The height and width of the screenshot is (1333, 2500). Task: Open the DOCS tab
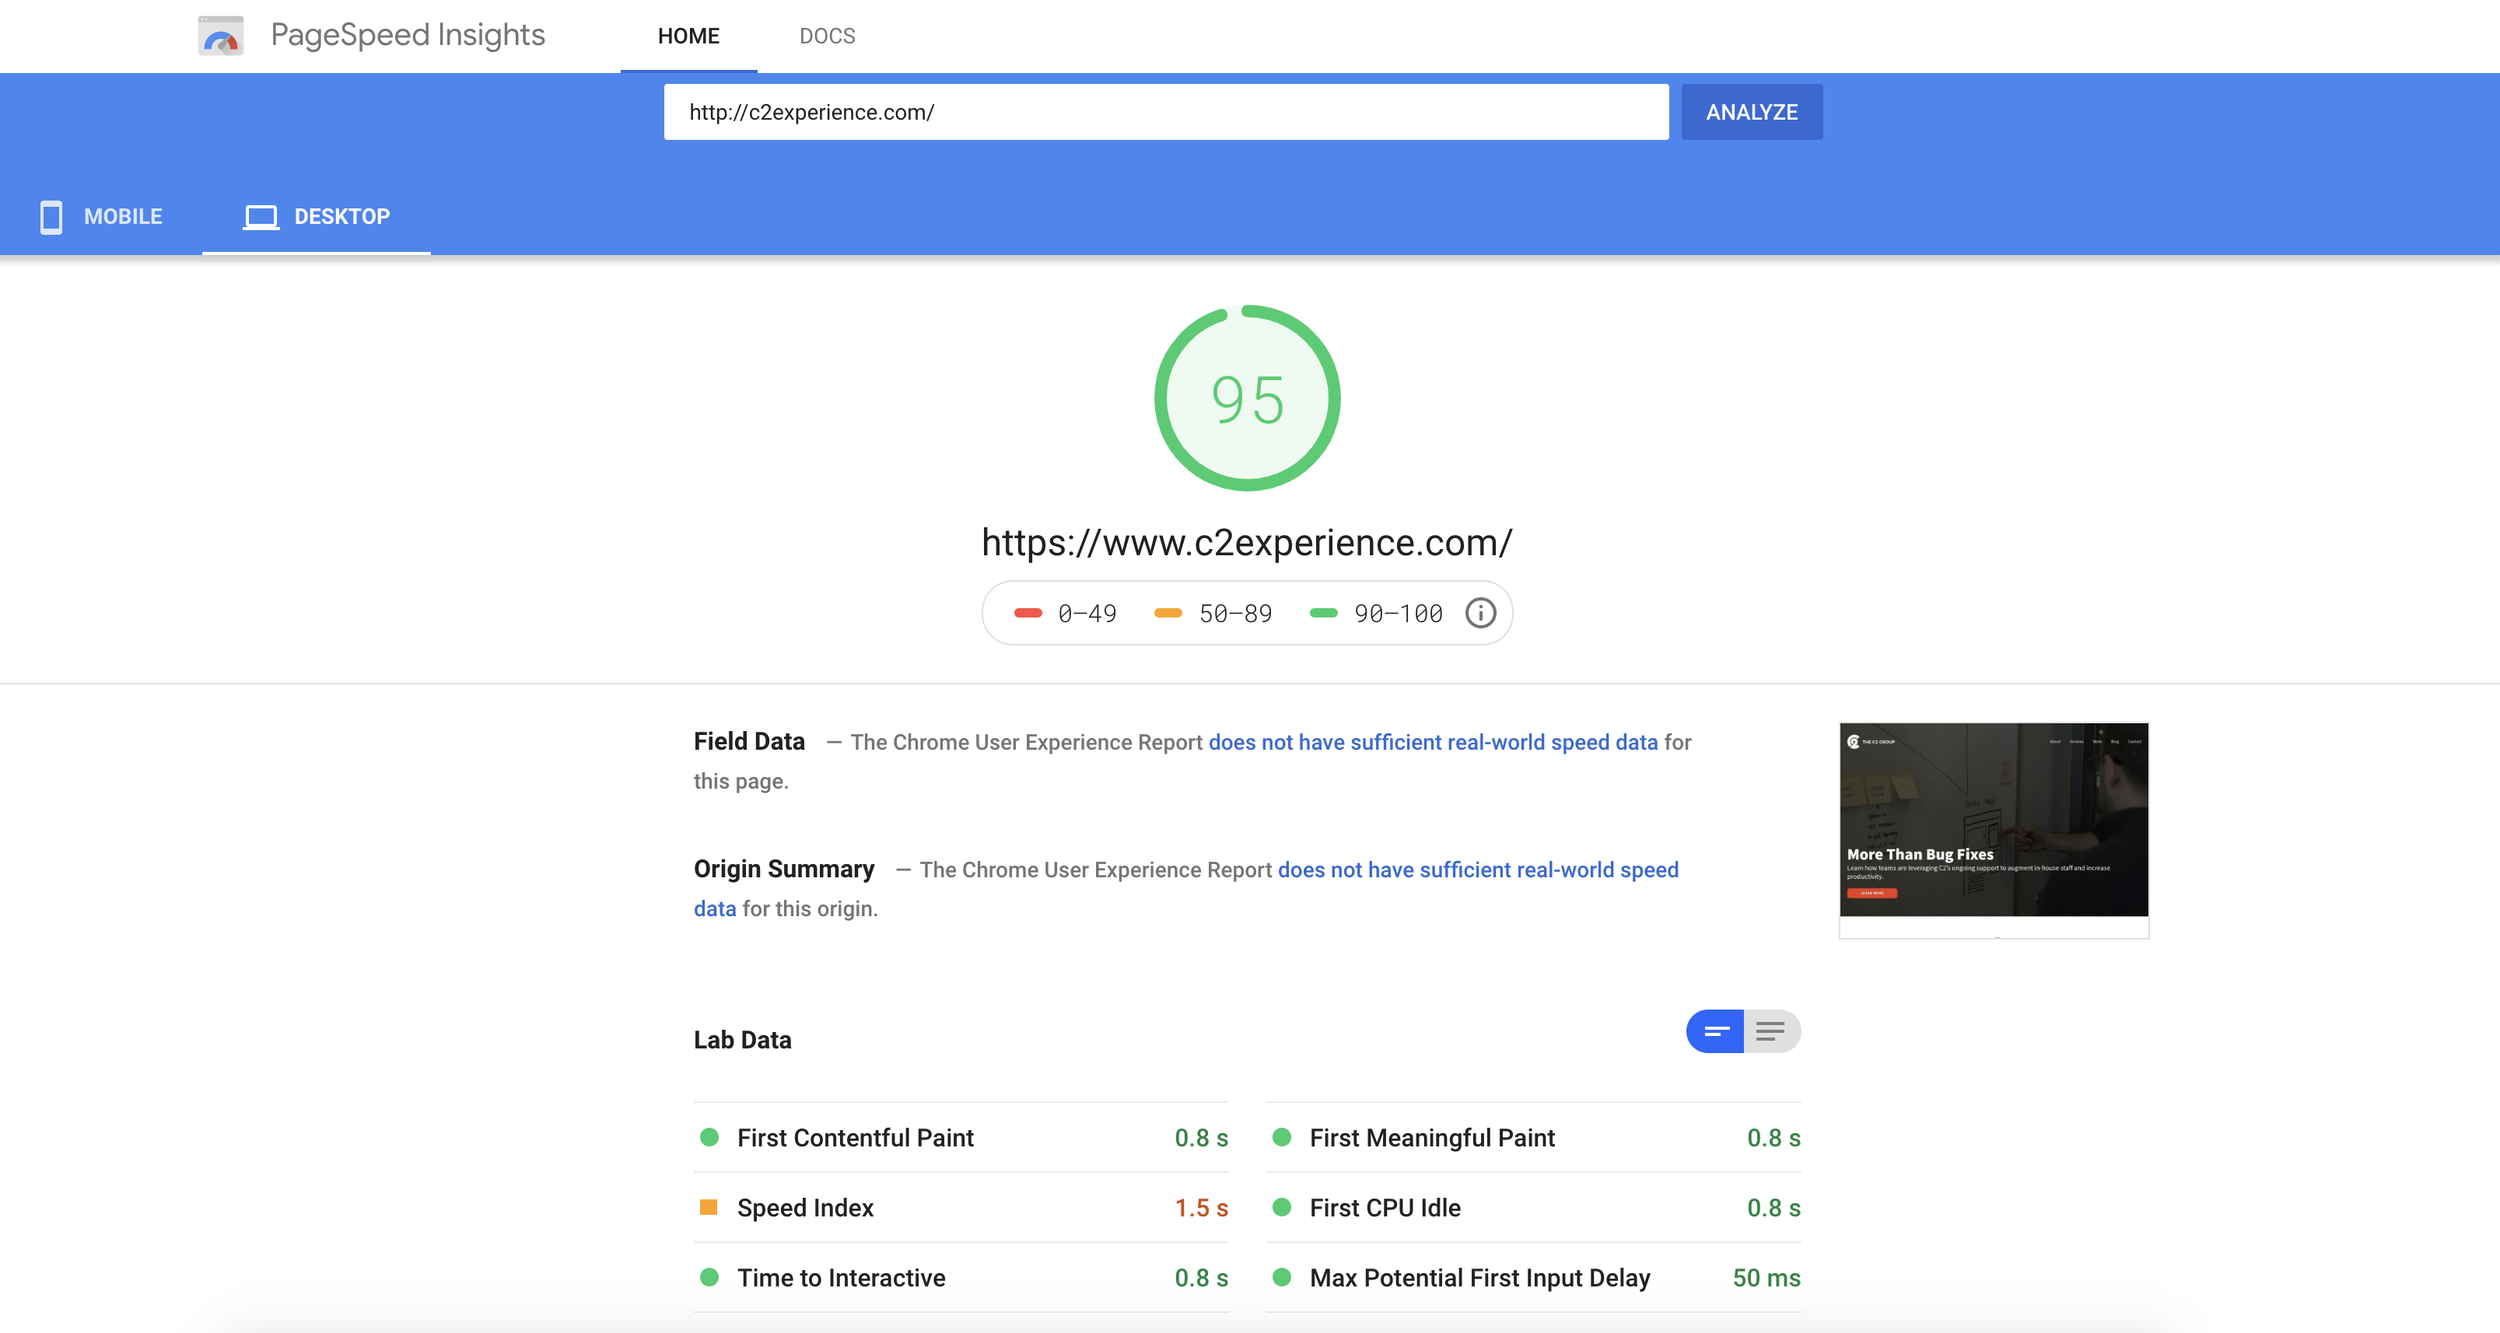tap(827, 36)
